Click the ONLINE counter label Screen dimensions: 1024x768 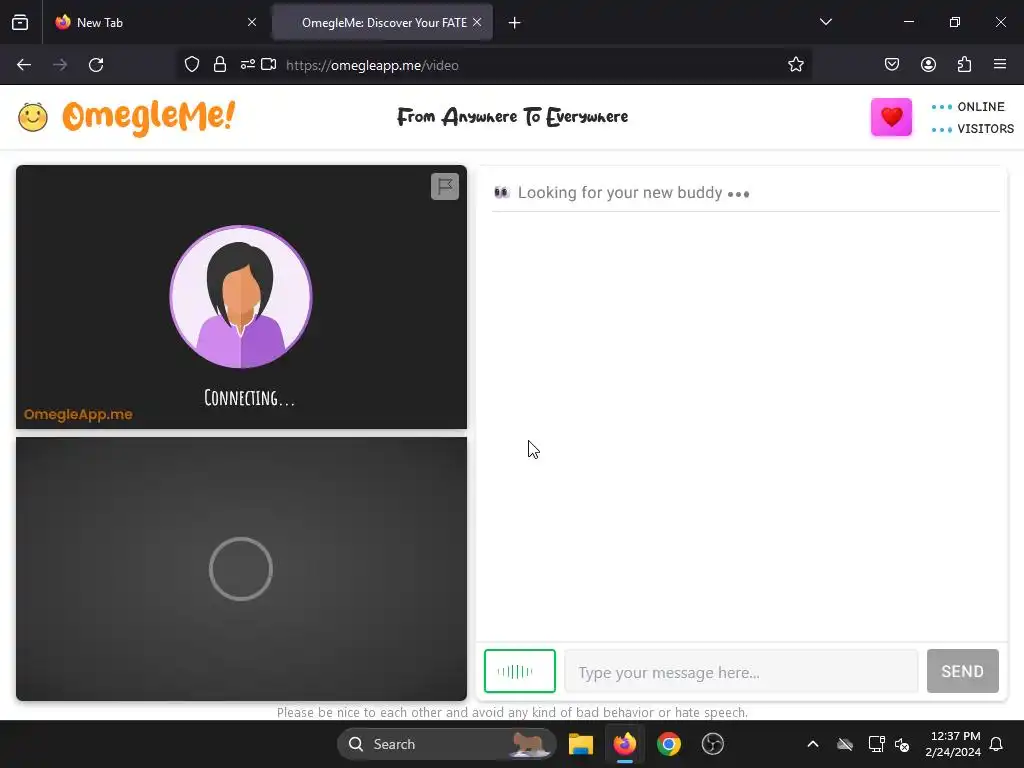pyautogui.click(x=981, y=106)
